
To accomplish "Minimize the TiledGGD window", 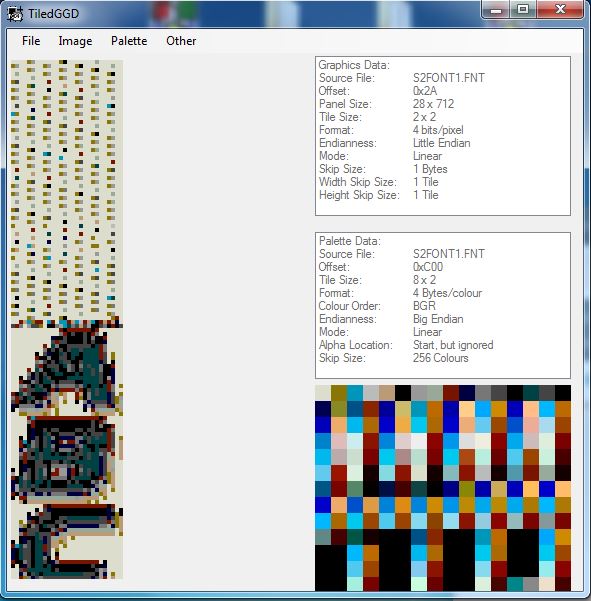I will pyautogui.click(x=496, y=9).
